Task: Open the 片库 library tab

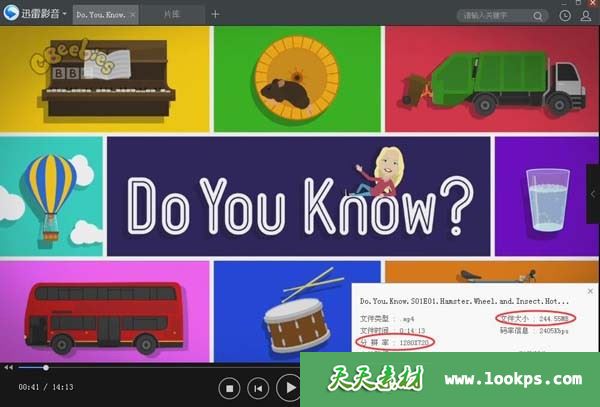Action: [x=172, y=15]
